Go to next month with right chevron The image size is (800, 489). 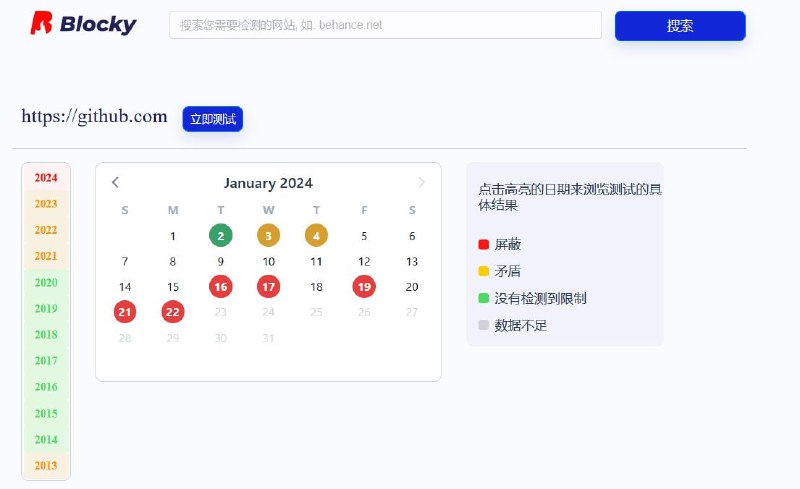421,182
